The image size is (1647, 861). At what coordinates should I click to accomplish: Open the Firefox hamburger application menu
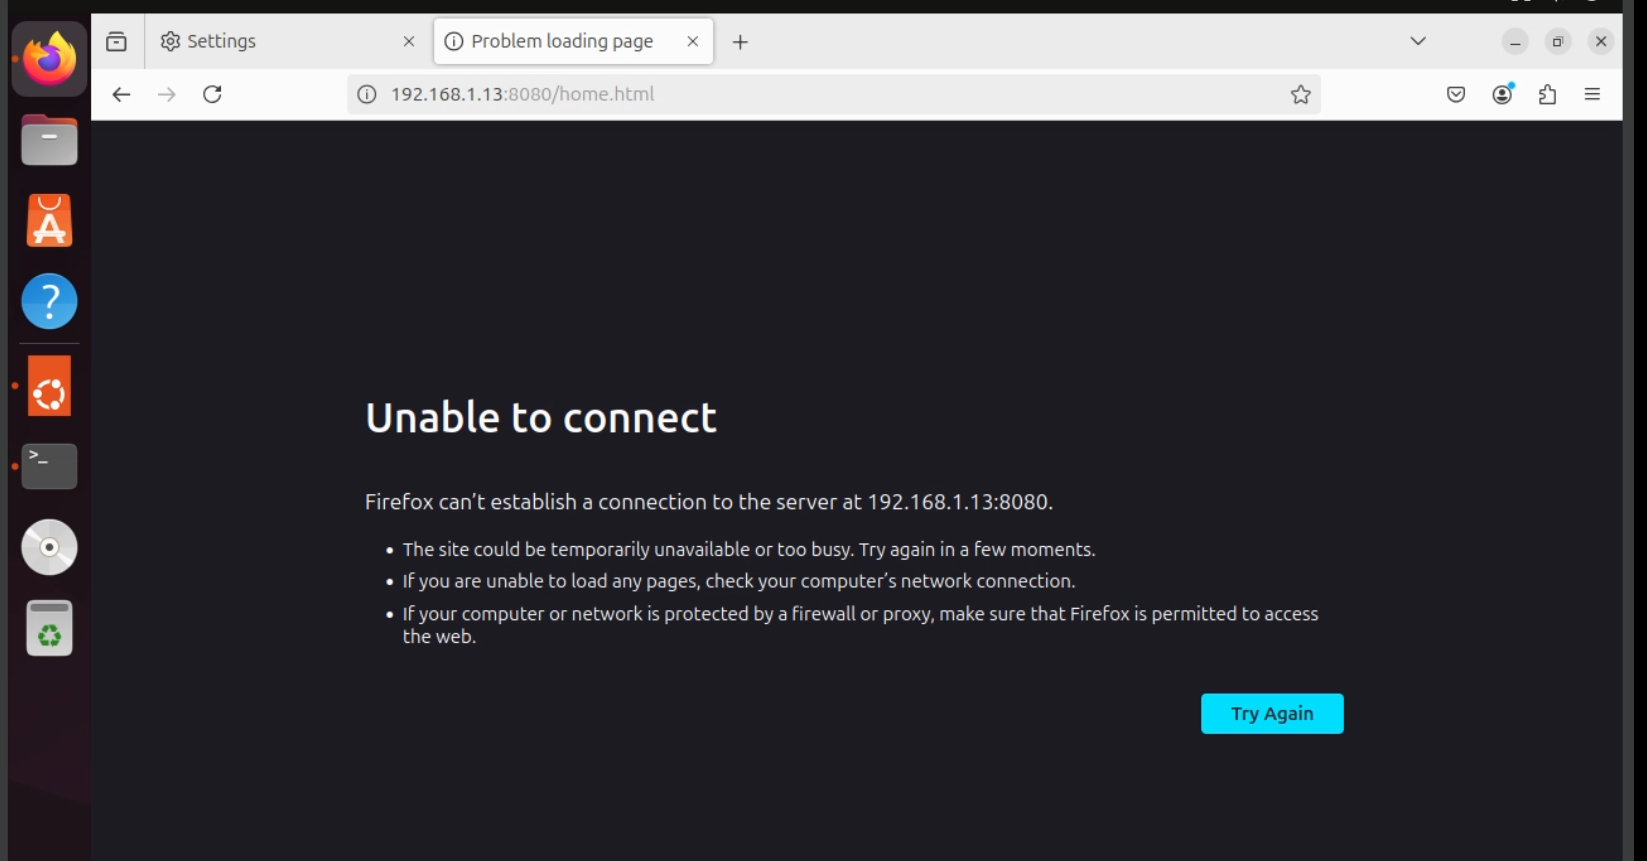click(x=1592, y=94)
